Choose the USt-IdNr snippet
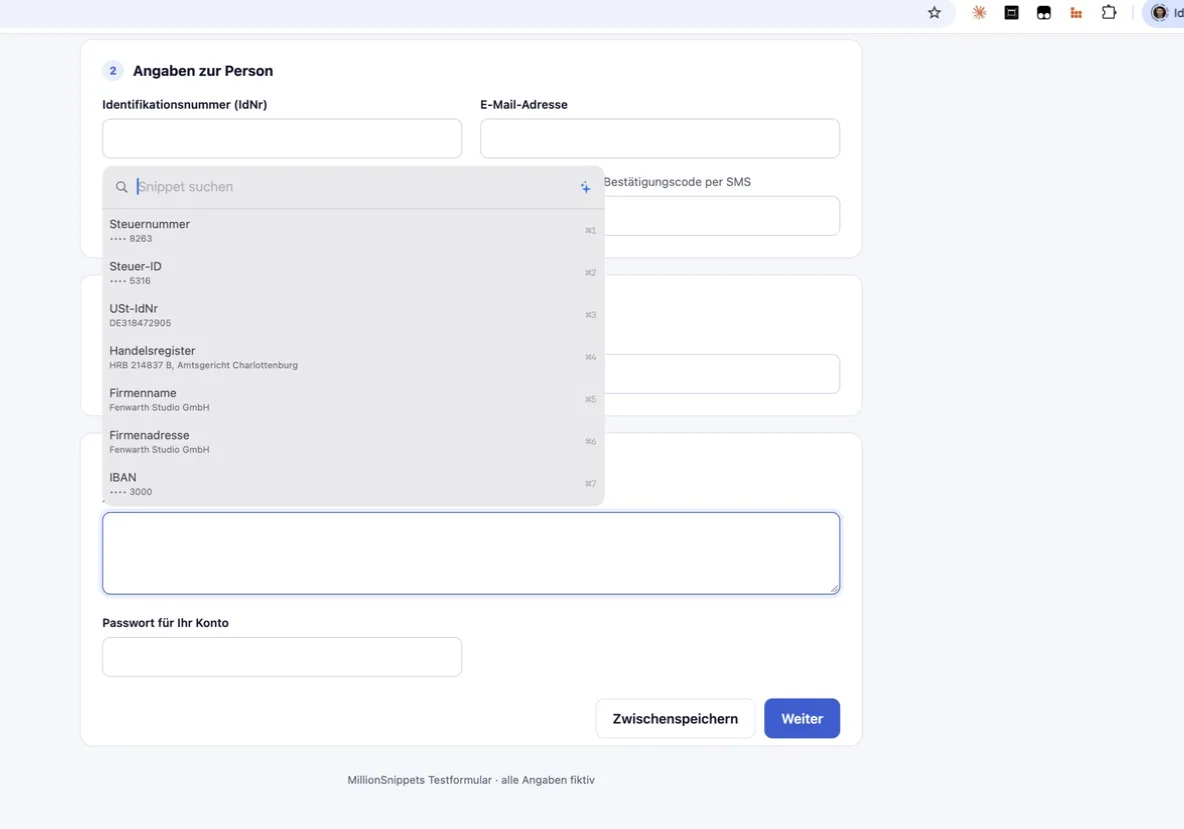 (353, 315)
